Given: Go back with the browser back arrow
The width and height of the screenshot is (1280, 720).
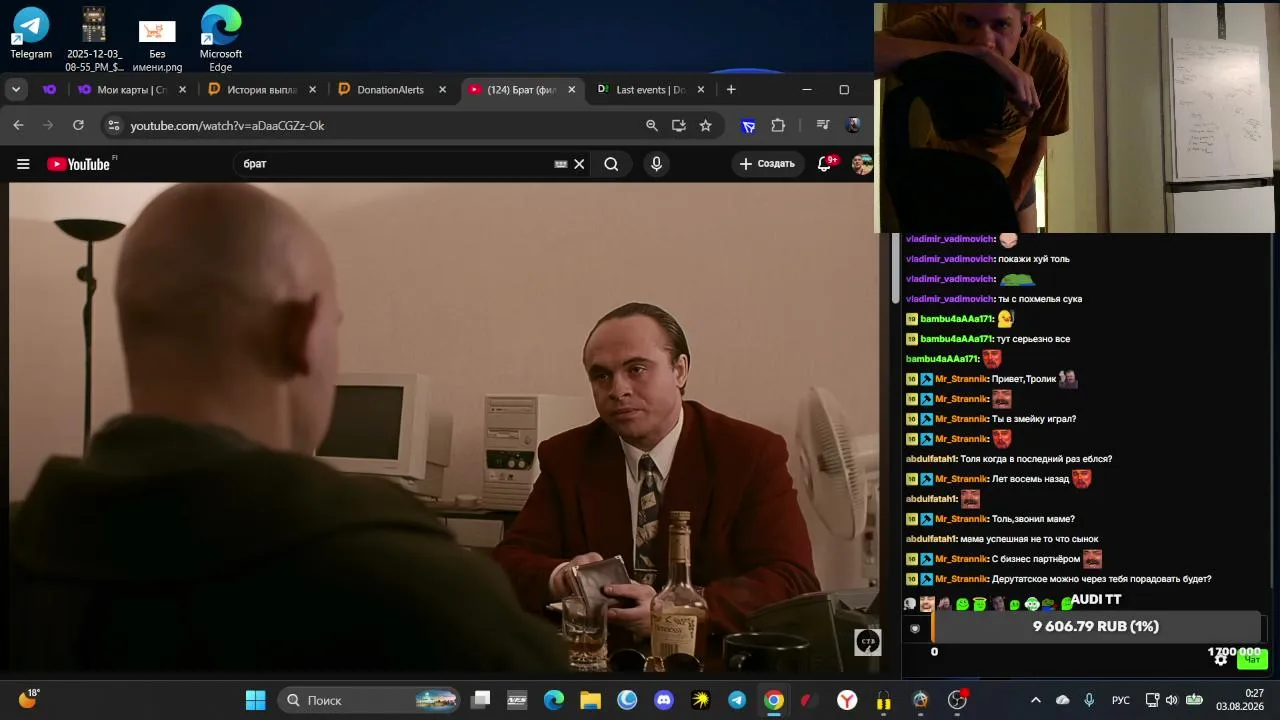Looking at the screenshot, I should pos(18,125).
